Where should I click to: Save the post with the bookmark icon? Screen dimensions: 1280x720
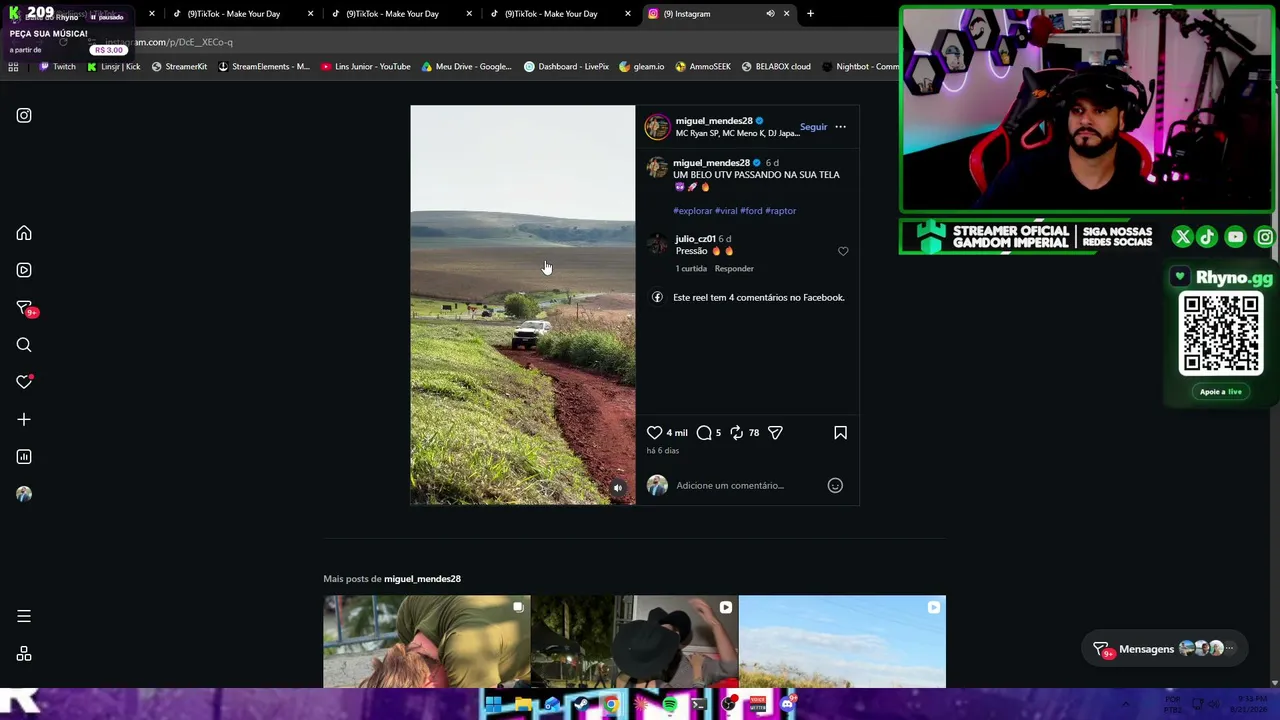[x=840, y=432]
